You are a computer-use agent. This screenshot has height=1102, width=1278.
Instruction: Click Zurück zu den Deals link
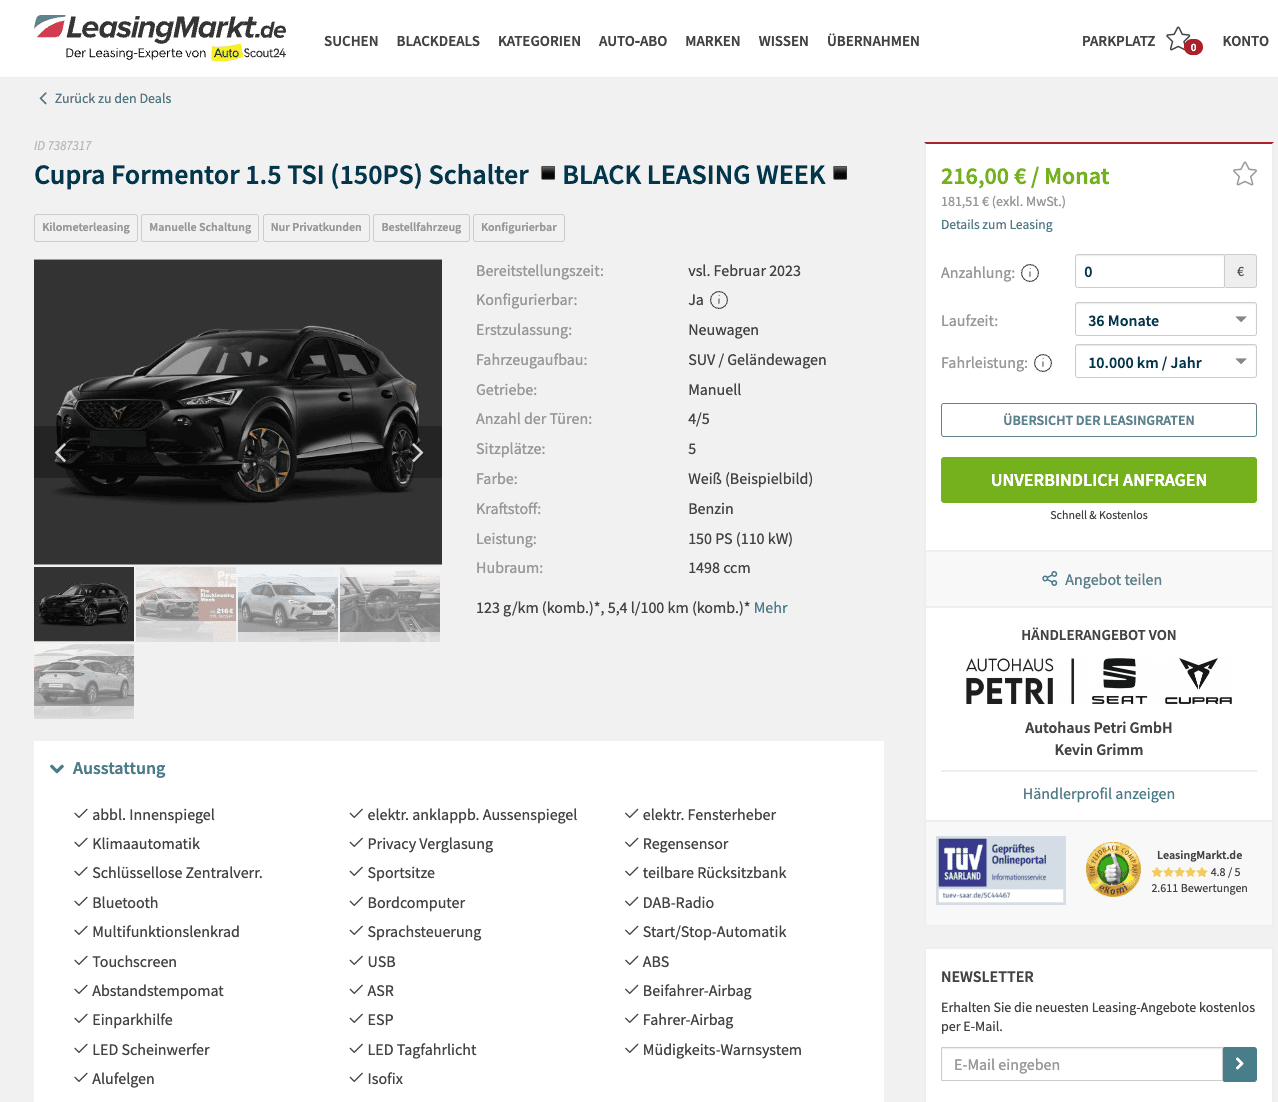[113, 98]
